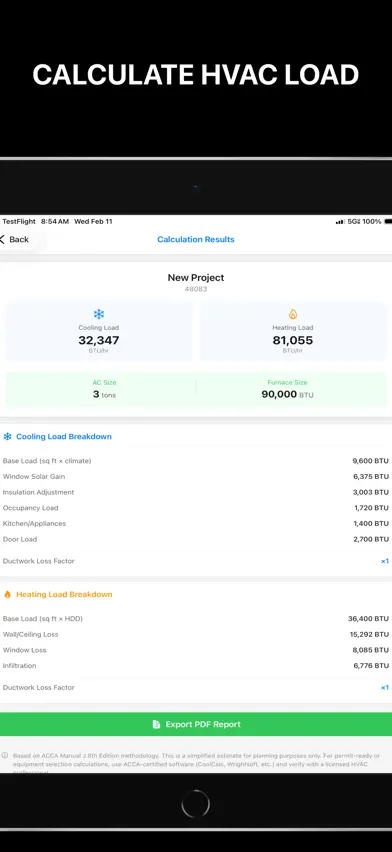This screenshot has width=392, height=852.
Task: Tap the info icon beside the ACCA disclaimer
Action: coord(5,755)
